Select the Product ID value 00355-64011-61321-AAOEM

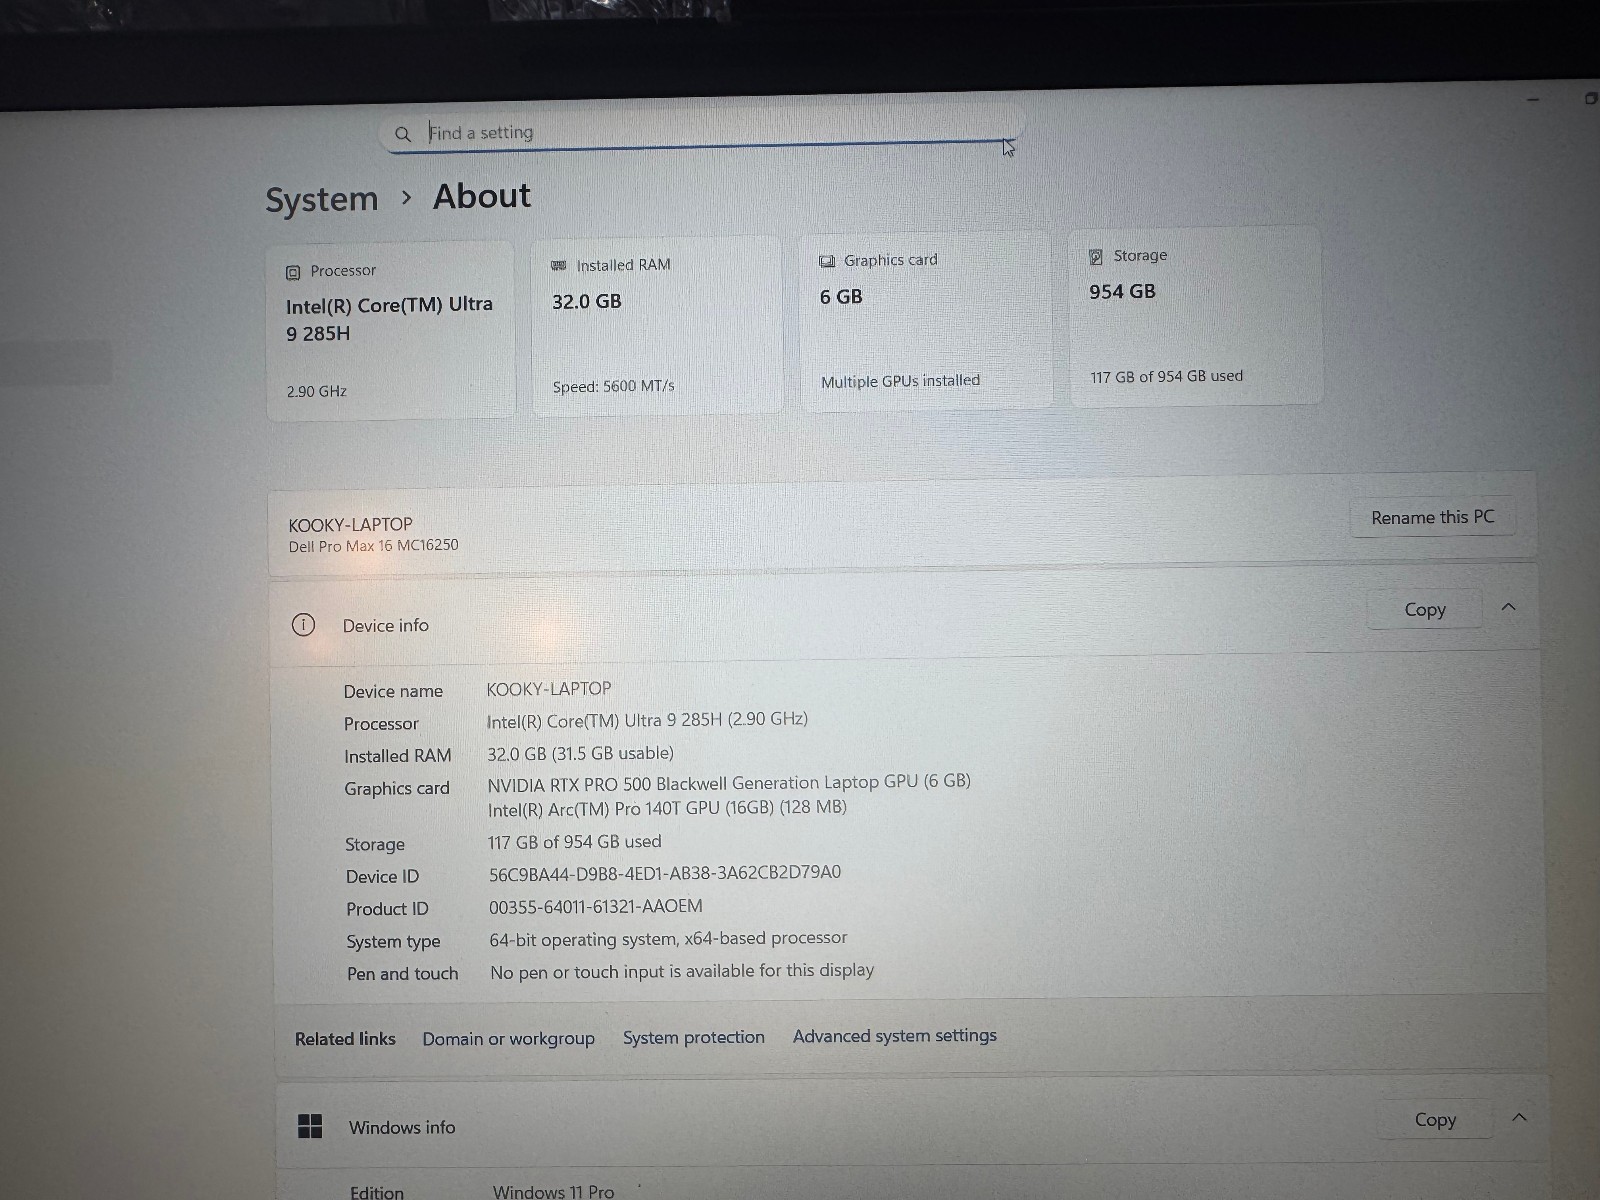click(596, 906)
